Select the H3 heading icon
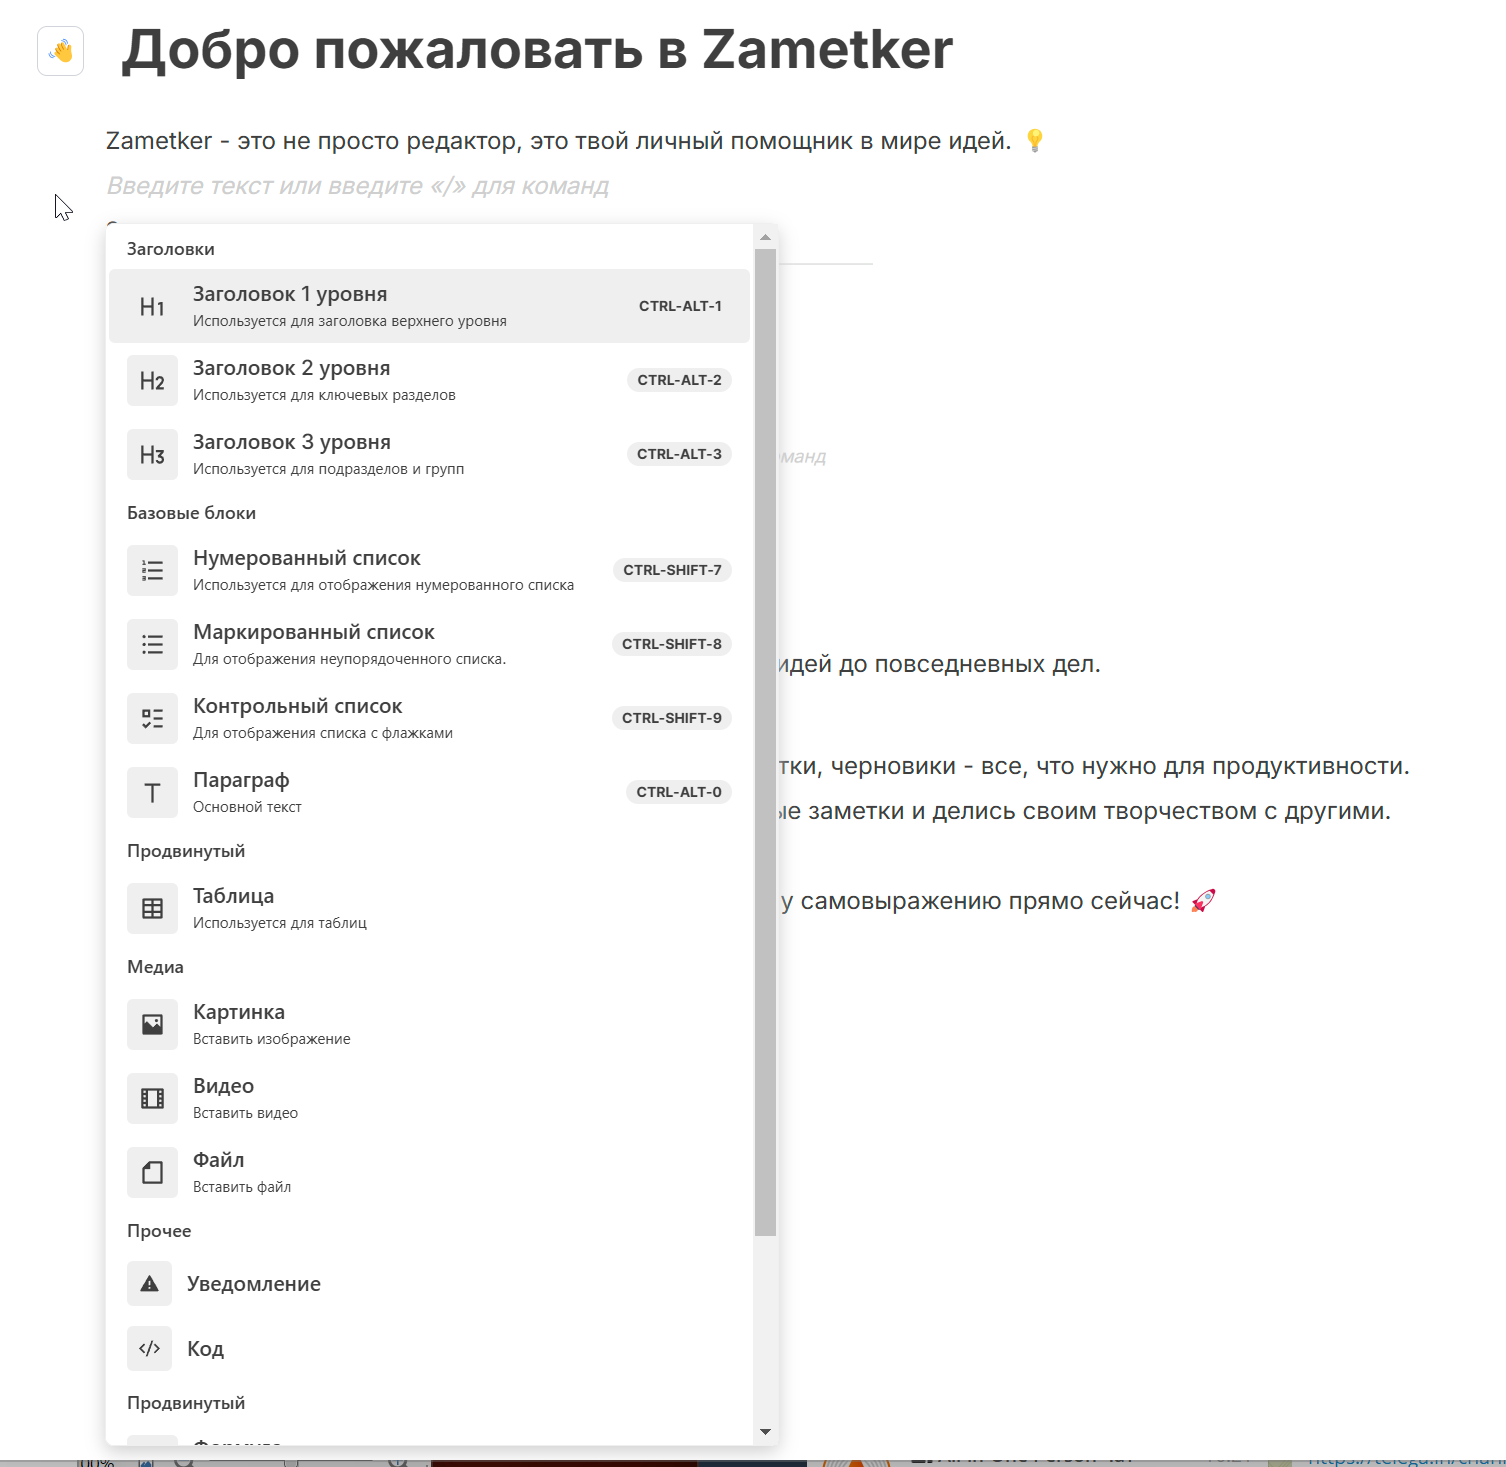This screenshot has width=1506, height=1467. tap(152, 454)
